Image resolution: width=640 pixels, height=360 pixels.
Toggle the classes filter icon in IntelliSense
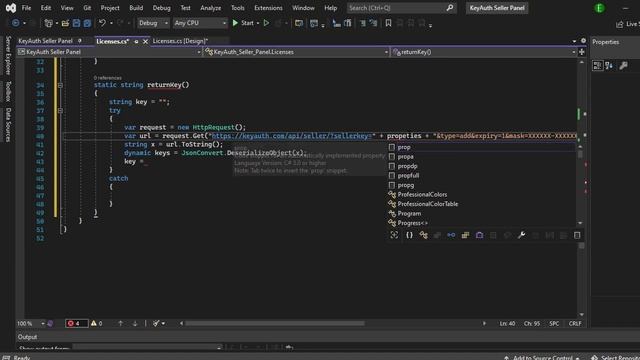coord(423,235)
